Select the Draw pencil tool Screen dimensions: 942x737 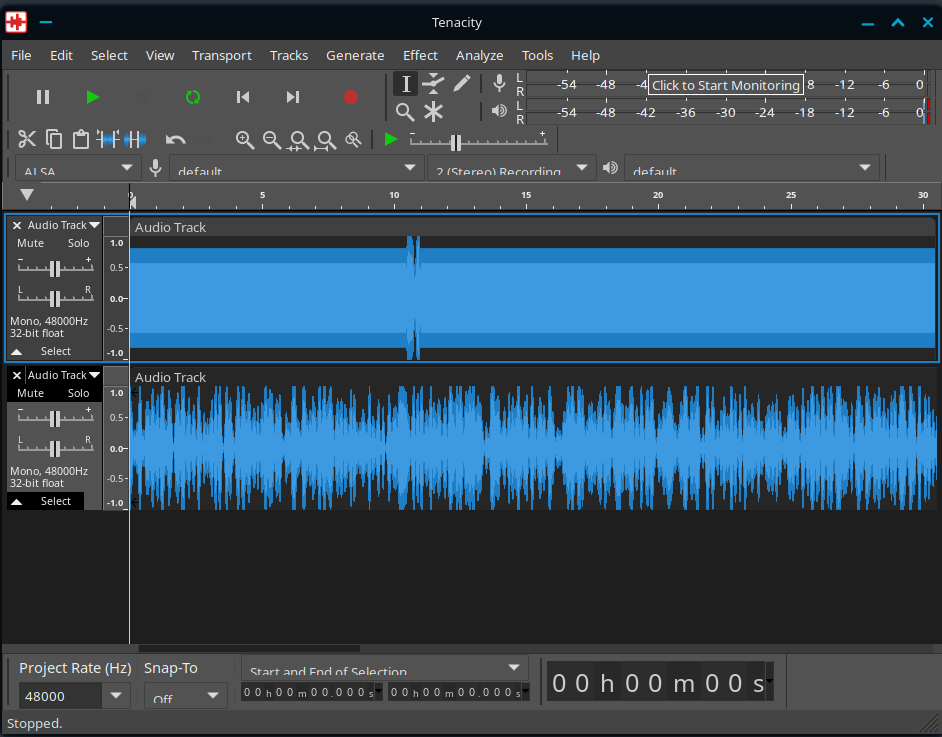461,83
